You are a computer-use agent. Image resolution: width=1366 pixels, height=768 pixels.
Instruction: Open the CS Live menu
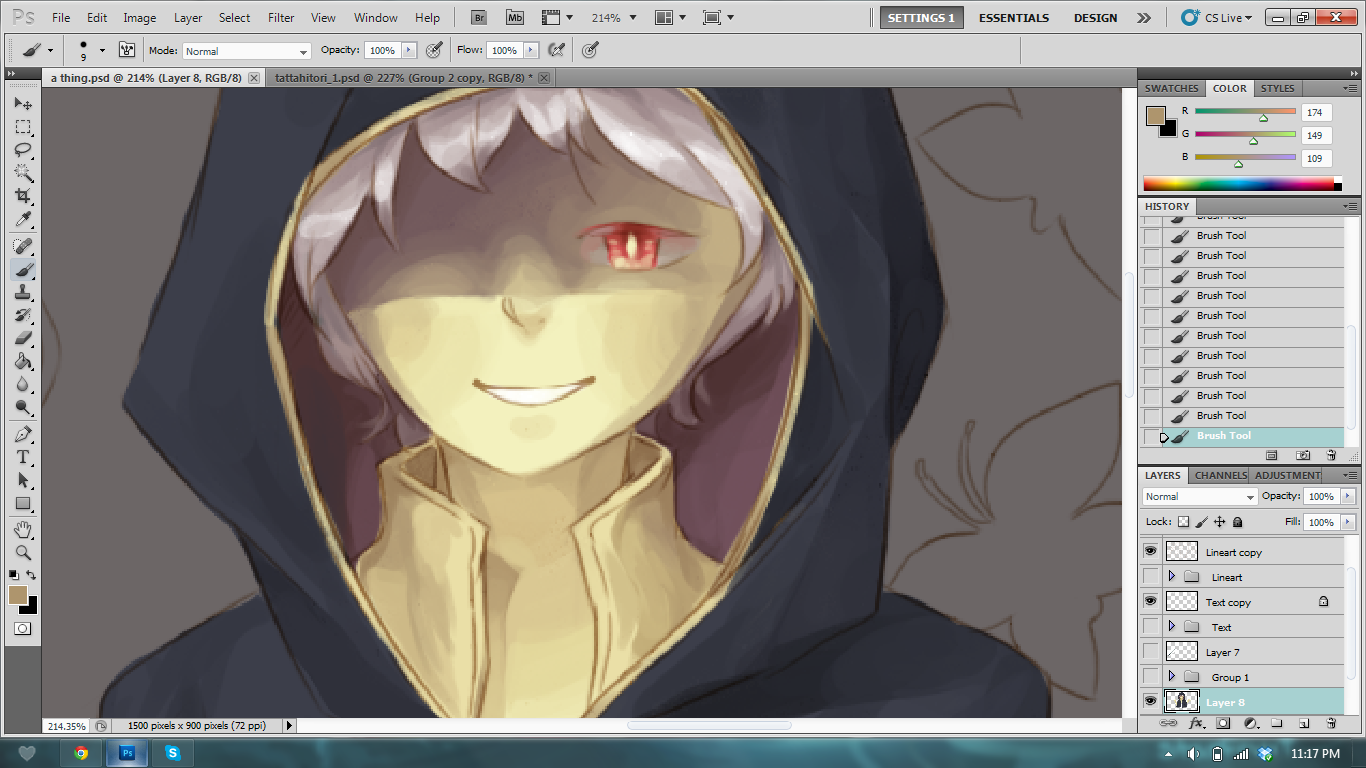point(1217,18)
